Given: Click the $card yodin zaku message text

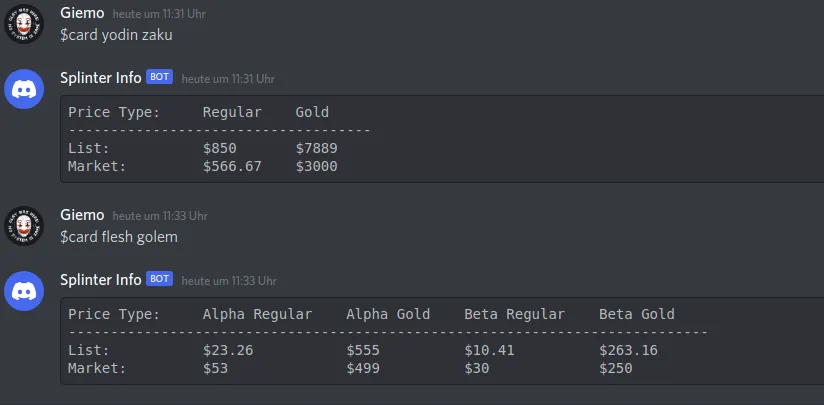Looking at the screenshot, I should click(116, 35).
